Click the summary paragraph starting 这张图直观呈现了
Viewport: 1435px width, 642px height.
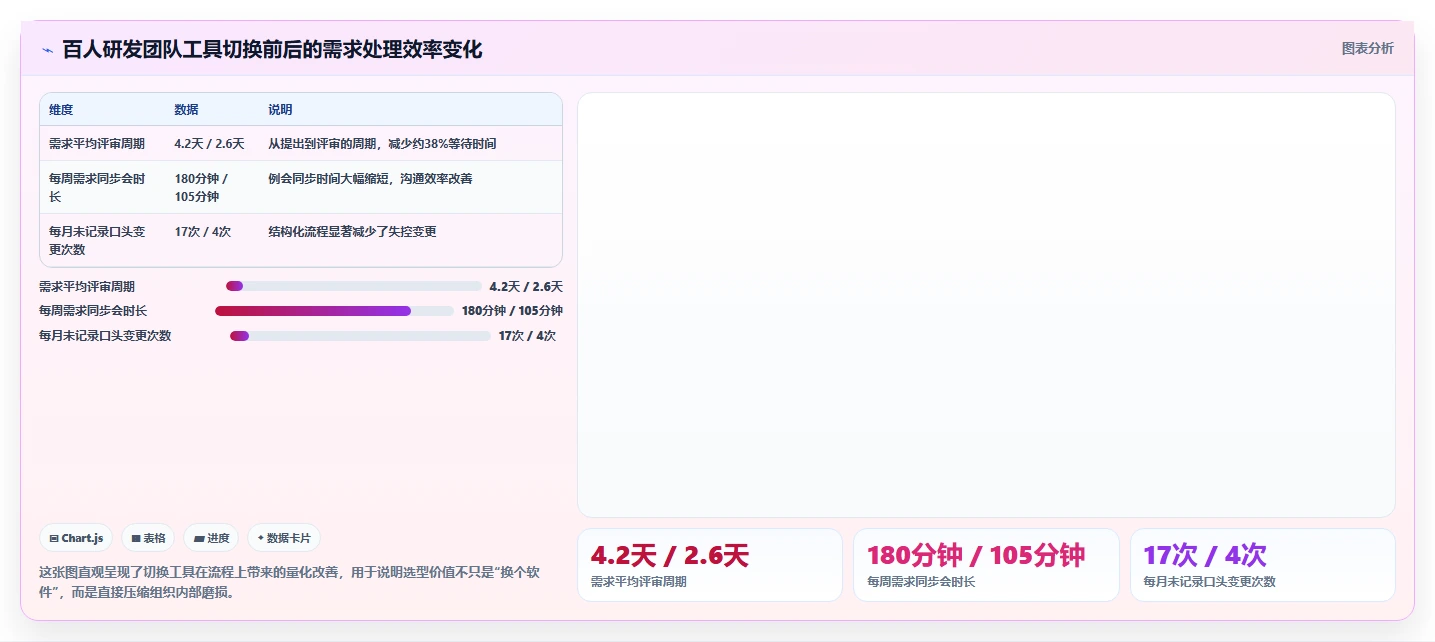290,582
